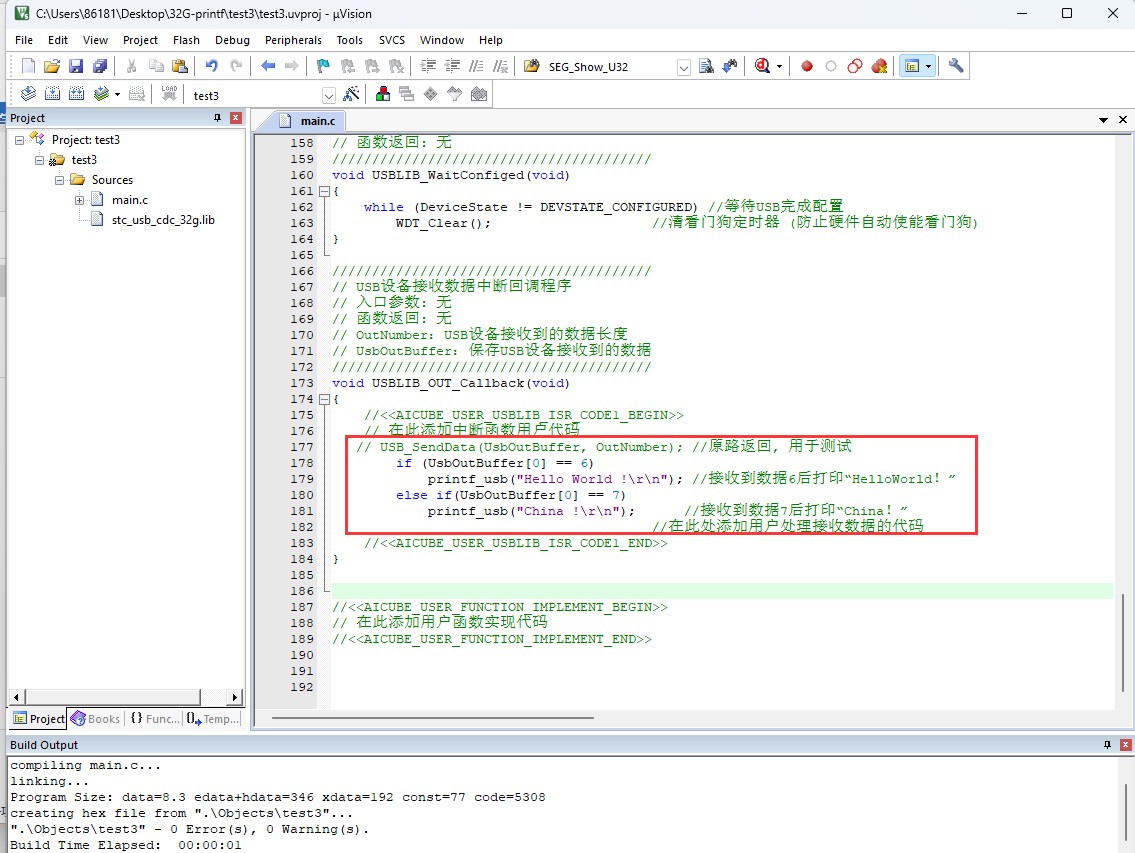Toggle the pin on the Build Output panel
The image size is (1135, 853).
[x=1107, y=745]
